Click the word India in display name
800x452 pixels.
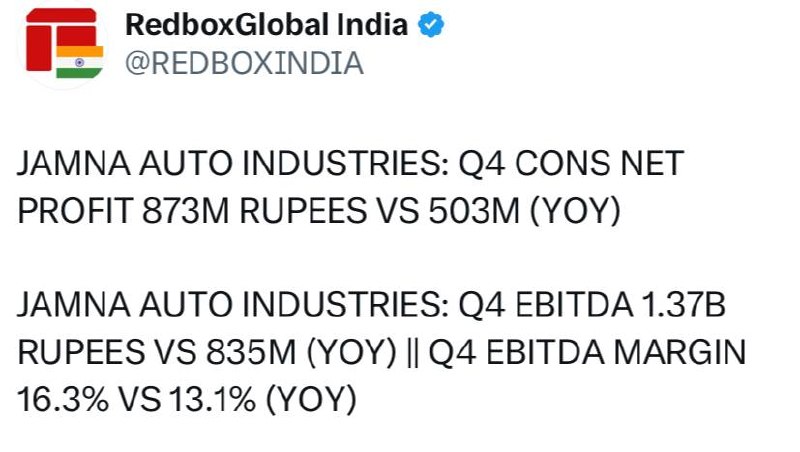(x=372, y=23)
